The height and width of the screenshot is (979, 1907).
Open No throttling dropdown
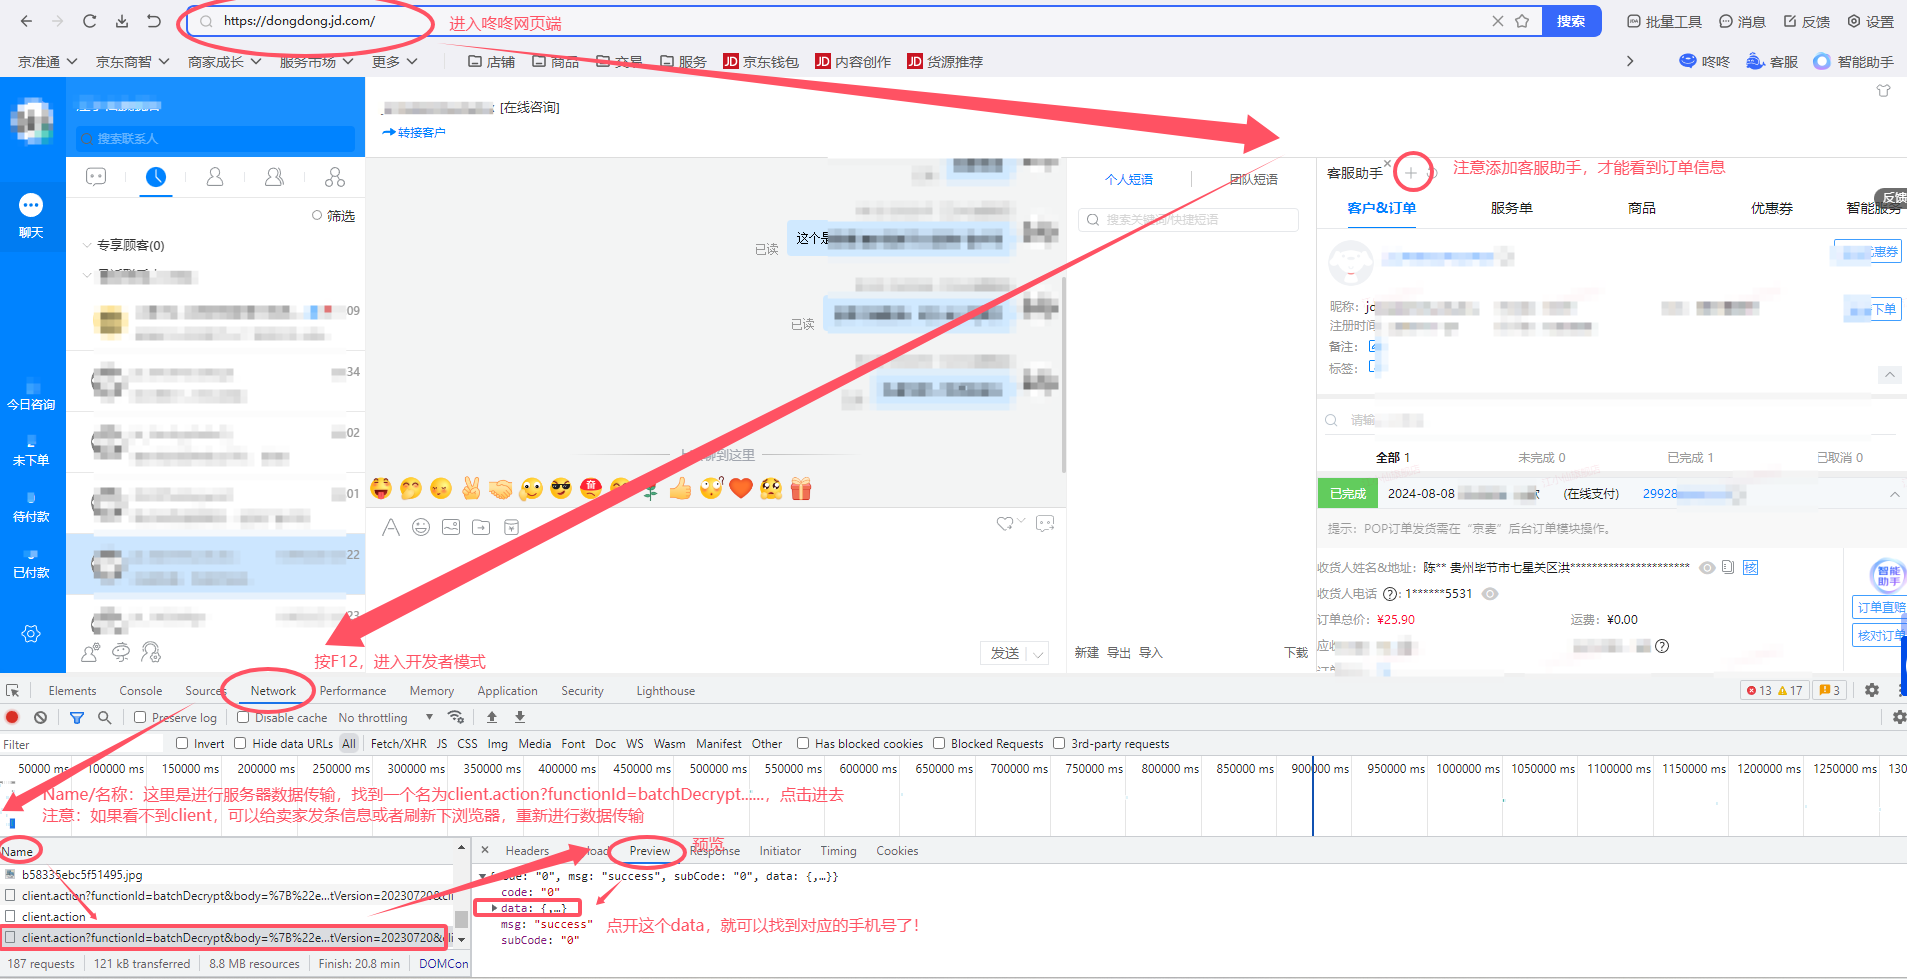pos(386,717)
